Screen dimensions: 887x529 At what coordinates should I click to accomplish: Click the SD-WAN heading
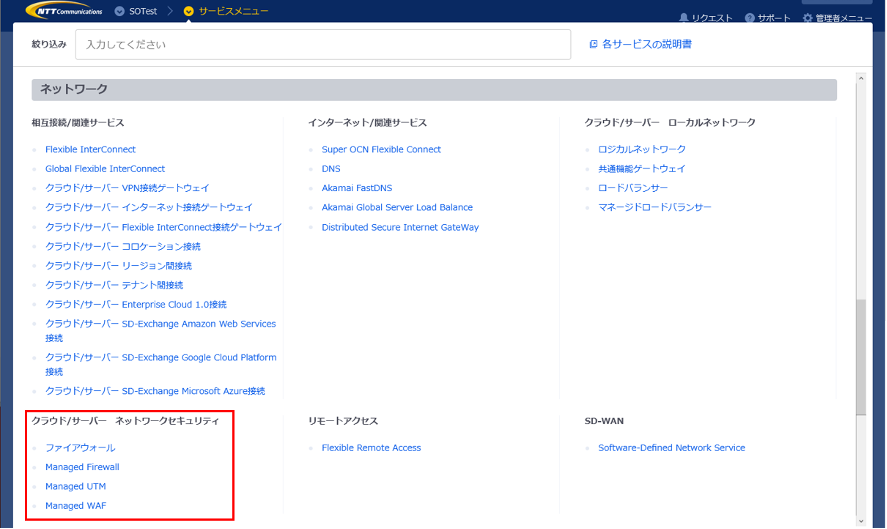604,421
